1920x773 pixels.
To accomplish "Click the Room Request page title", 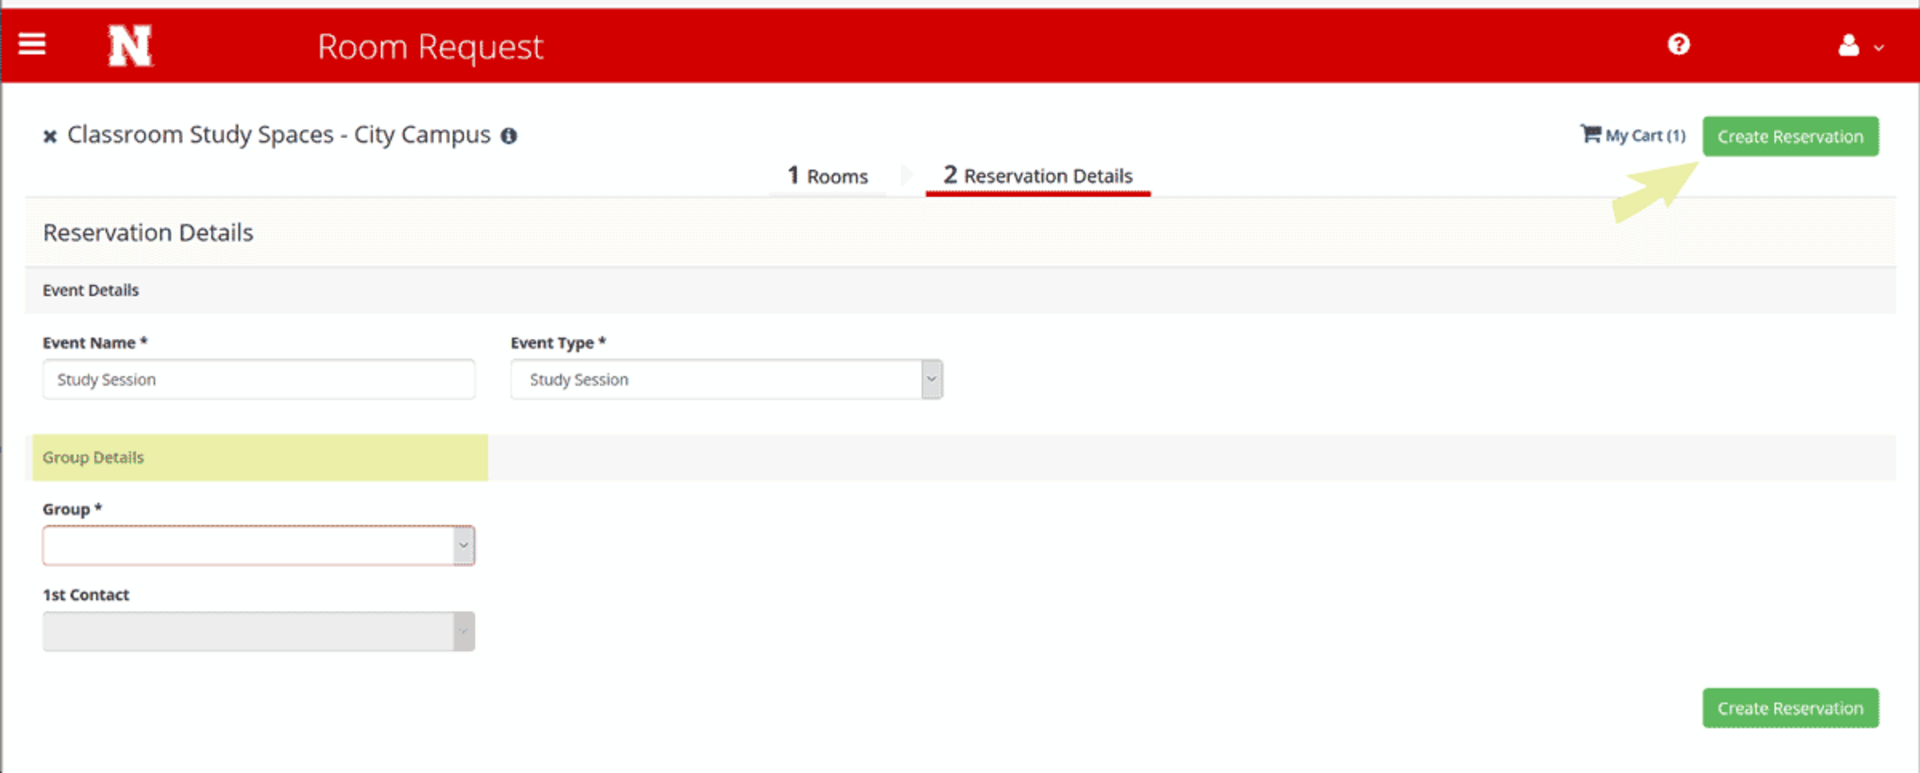I will click(430, 46).
